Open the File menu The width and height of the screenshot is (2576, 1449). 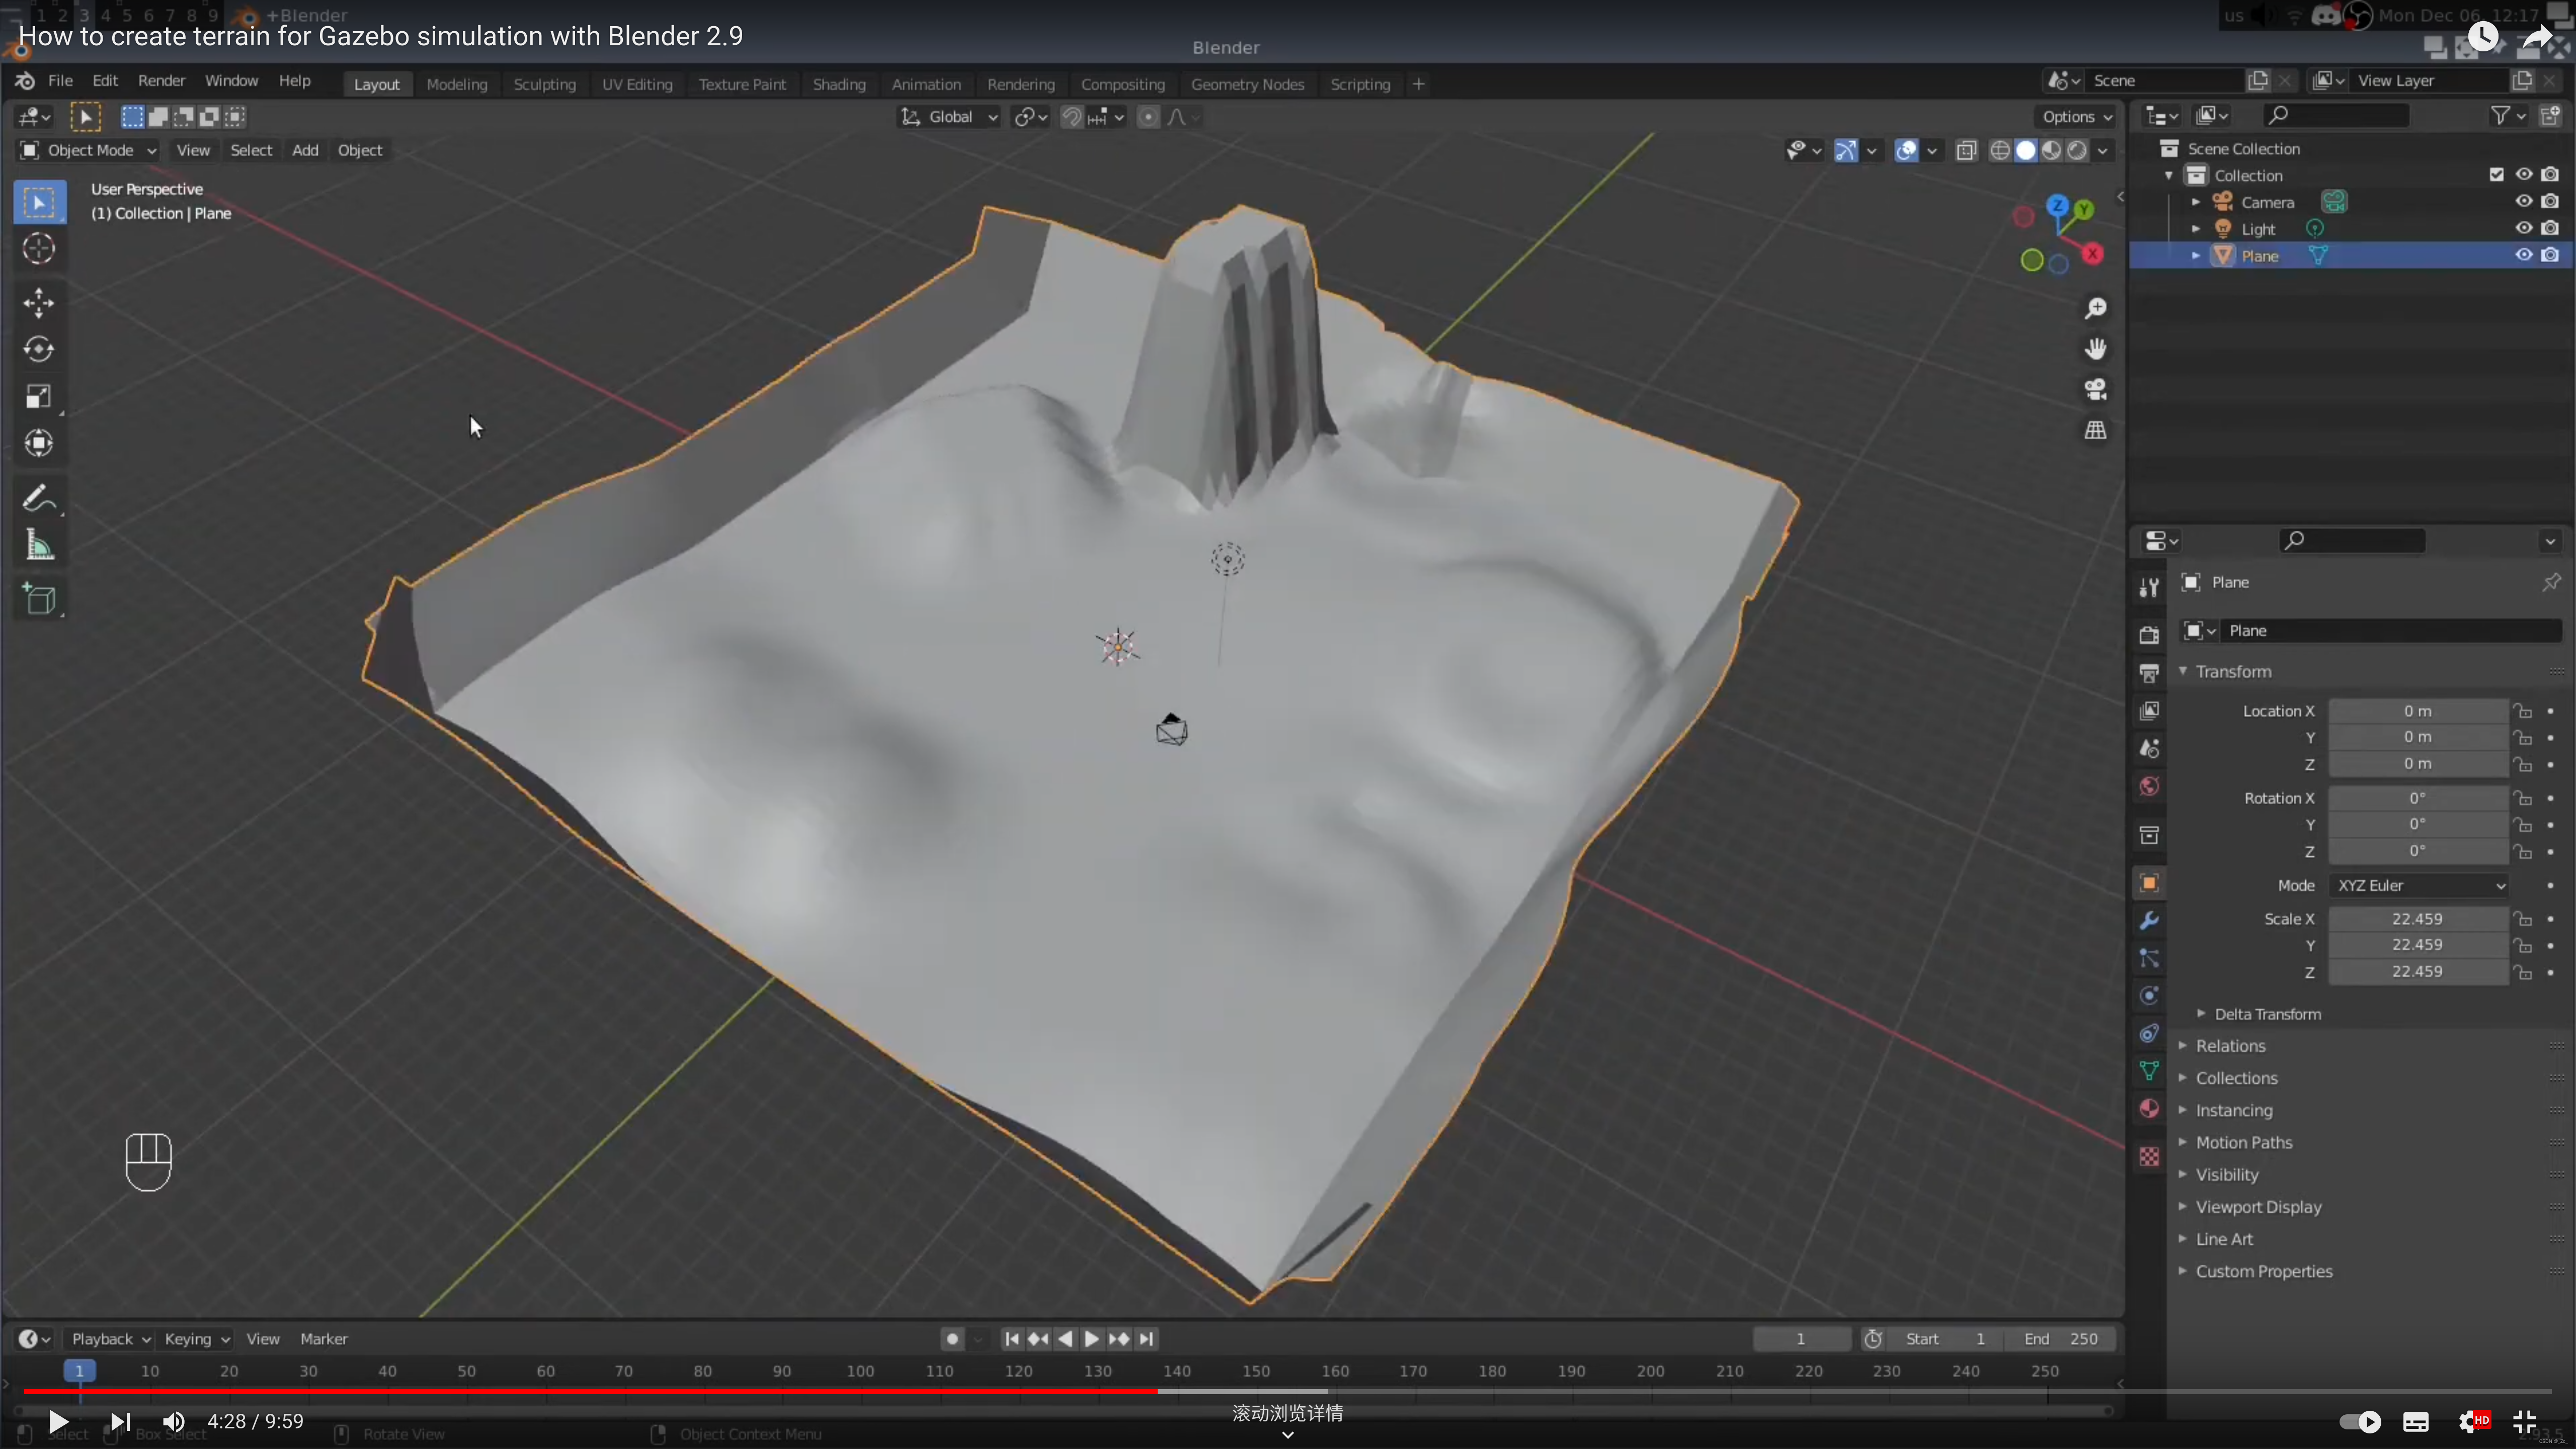click(x=60, y=81)
